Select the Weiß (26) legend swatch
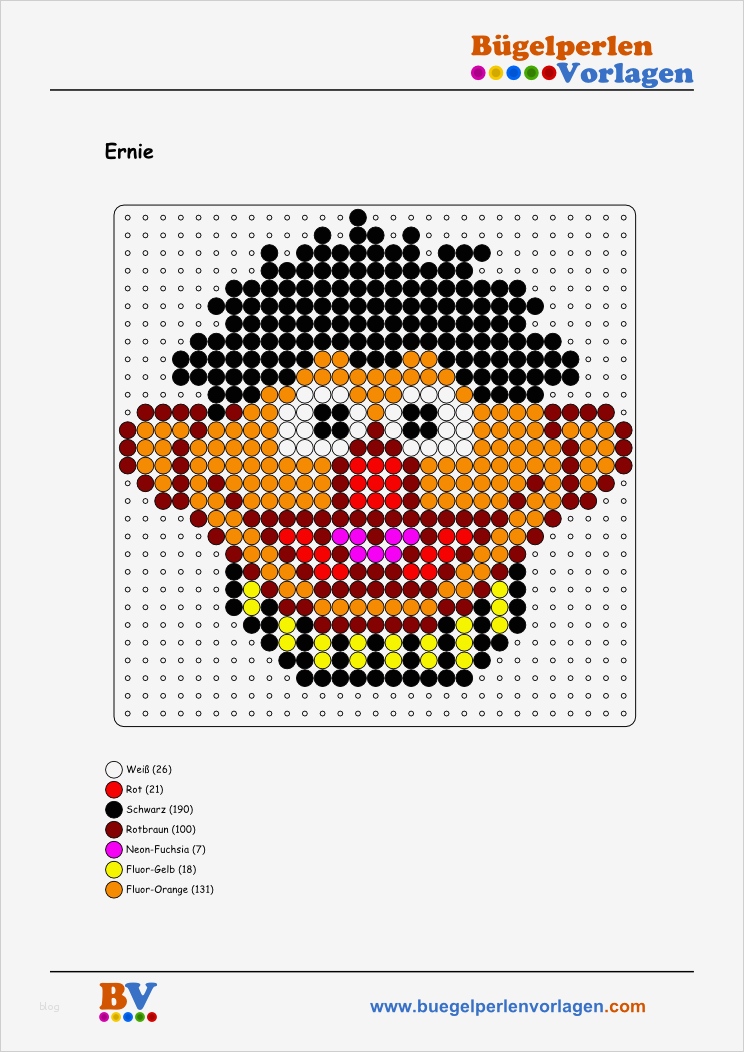744x1052 pixels. pyautogui.click(x=115, y=770)
